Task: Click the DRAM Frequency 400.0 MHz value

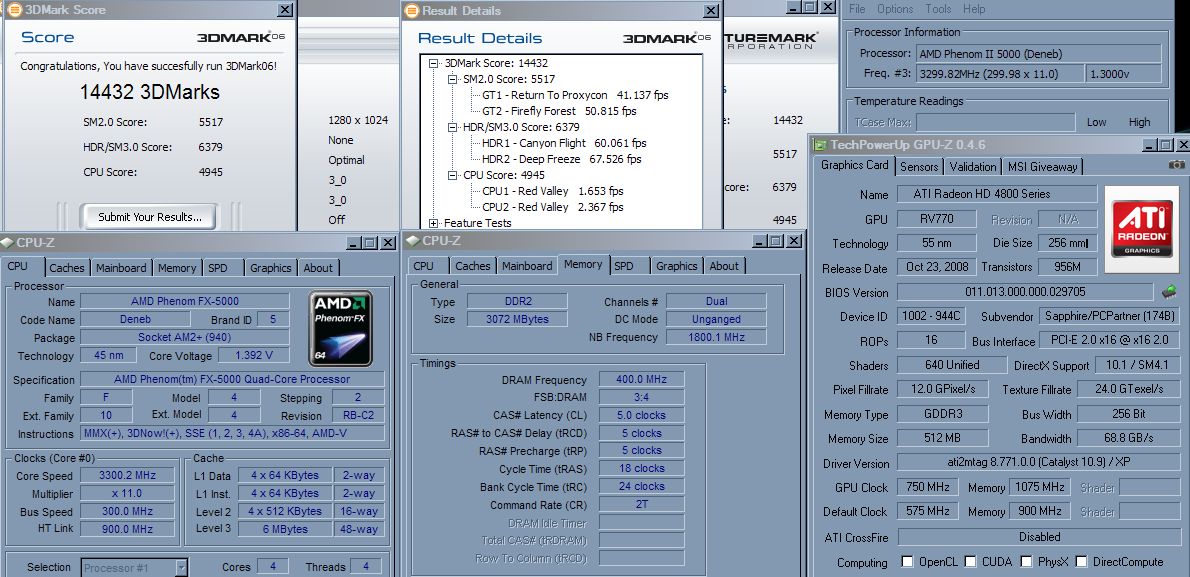Action: pyautogui.click(x=641, y=380)
